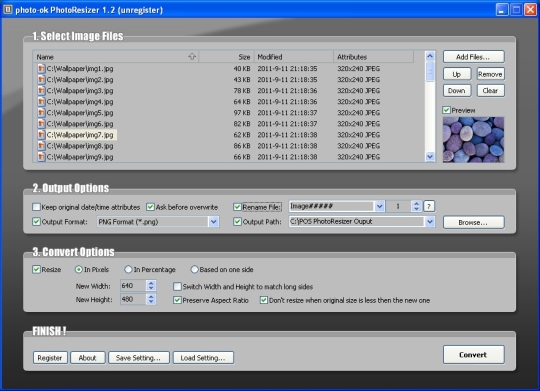Click Load Setting... button
The width and height of the screenshot is (540, 391).
coord(203,358)
